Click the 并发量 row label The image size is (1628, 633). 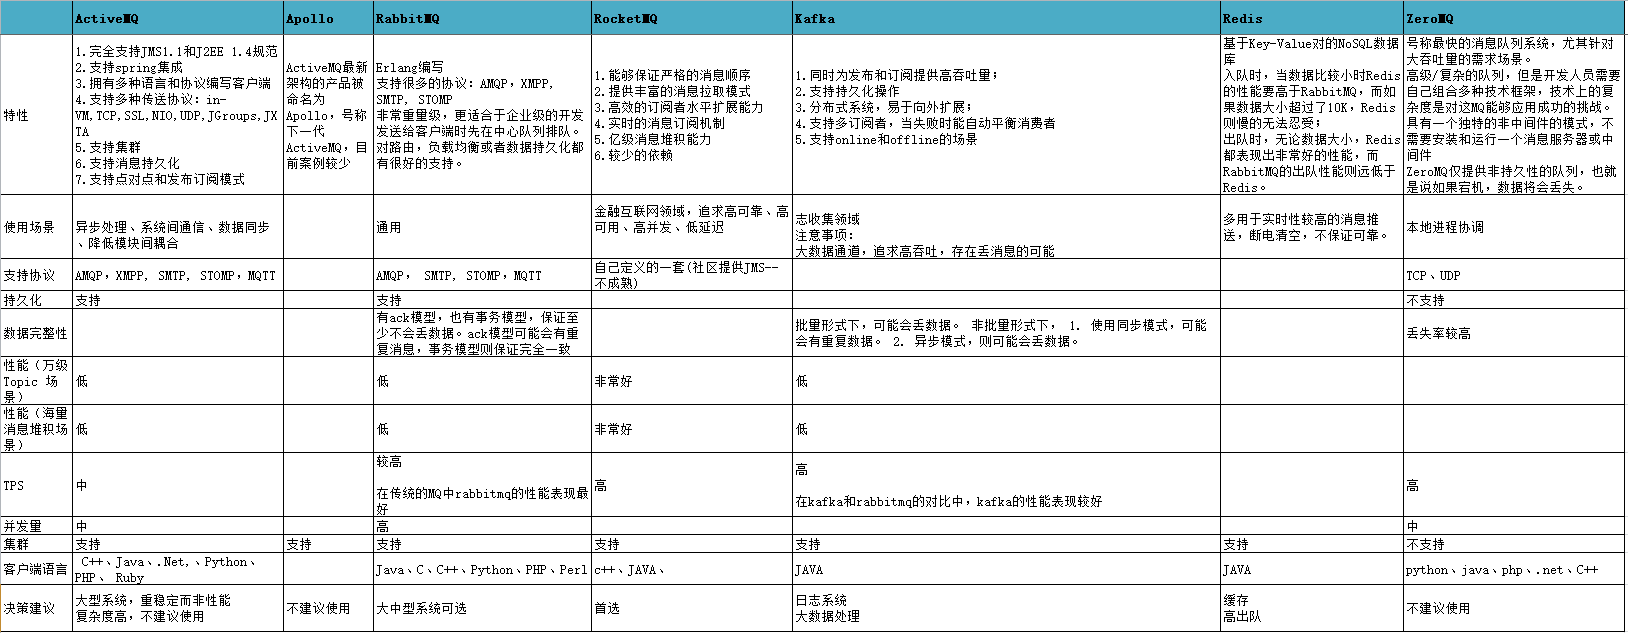(37, 525)
